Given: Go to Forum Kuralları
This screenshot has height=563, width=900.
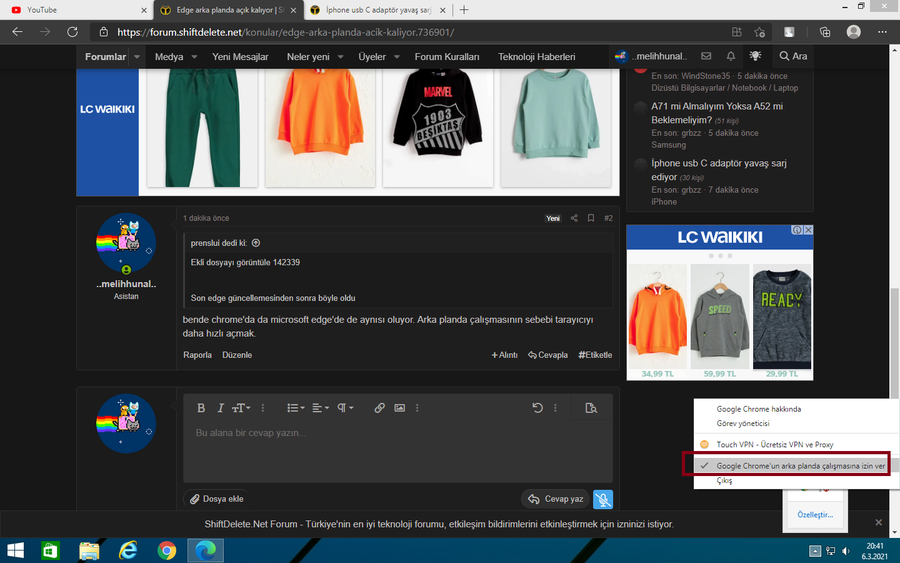Looking at the screenshot, I should tap(447, 57).
